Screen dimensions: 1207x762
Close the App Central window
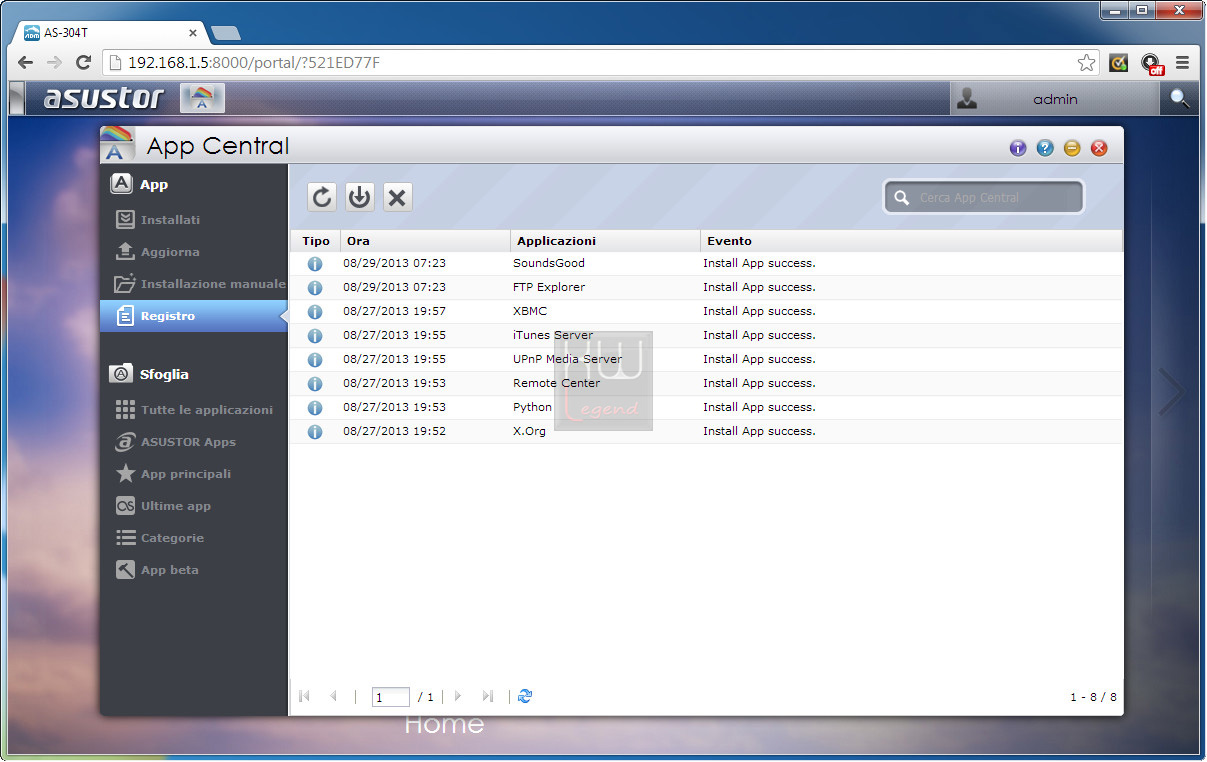pos(1099,148)
